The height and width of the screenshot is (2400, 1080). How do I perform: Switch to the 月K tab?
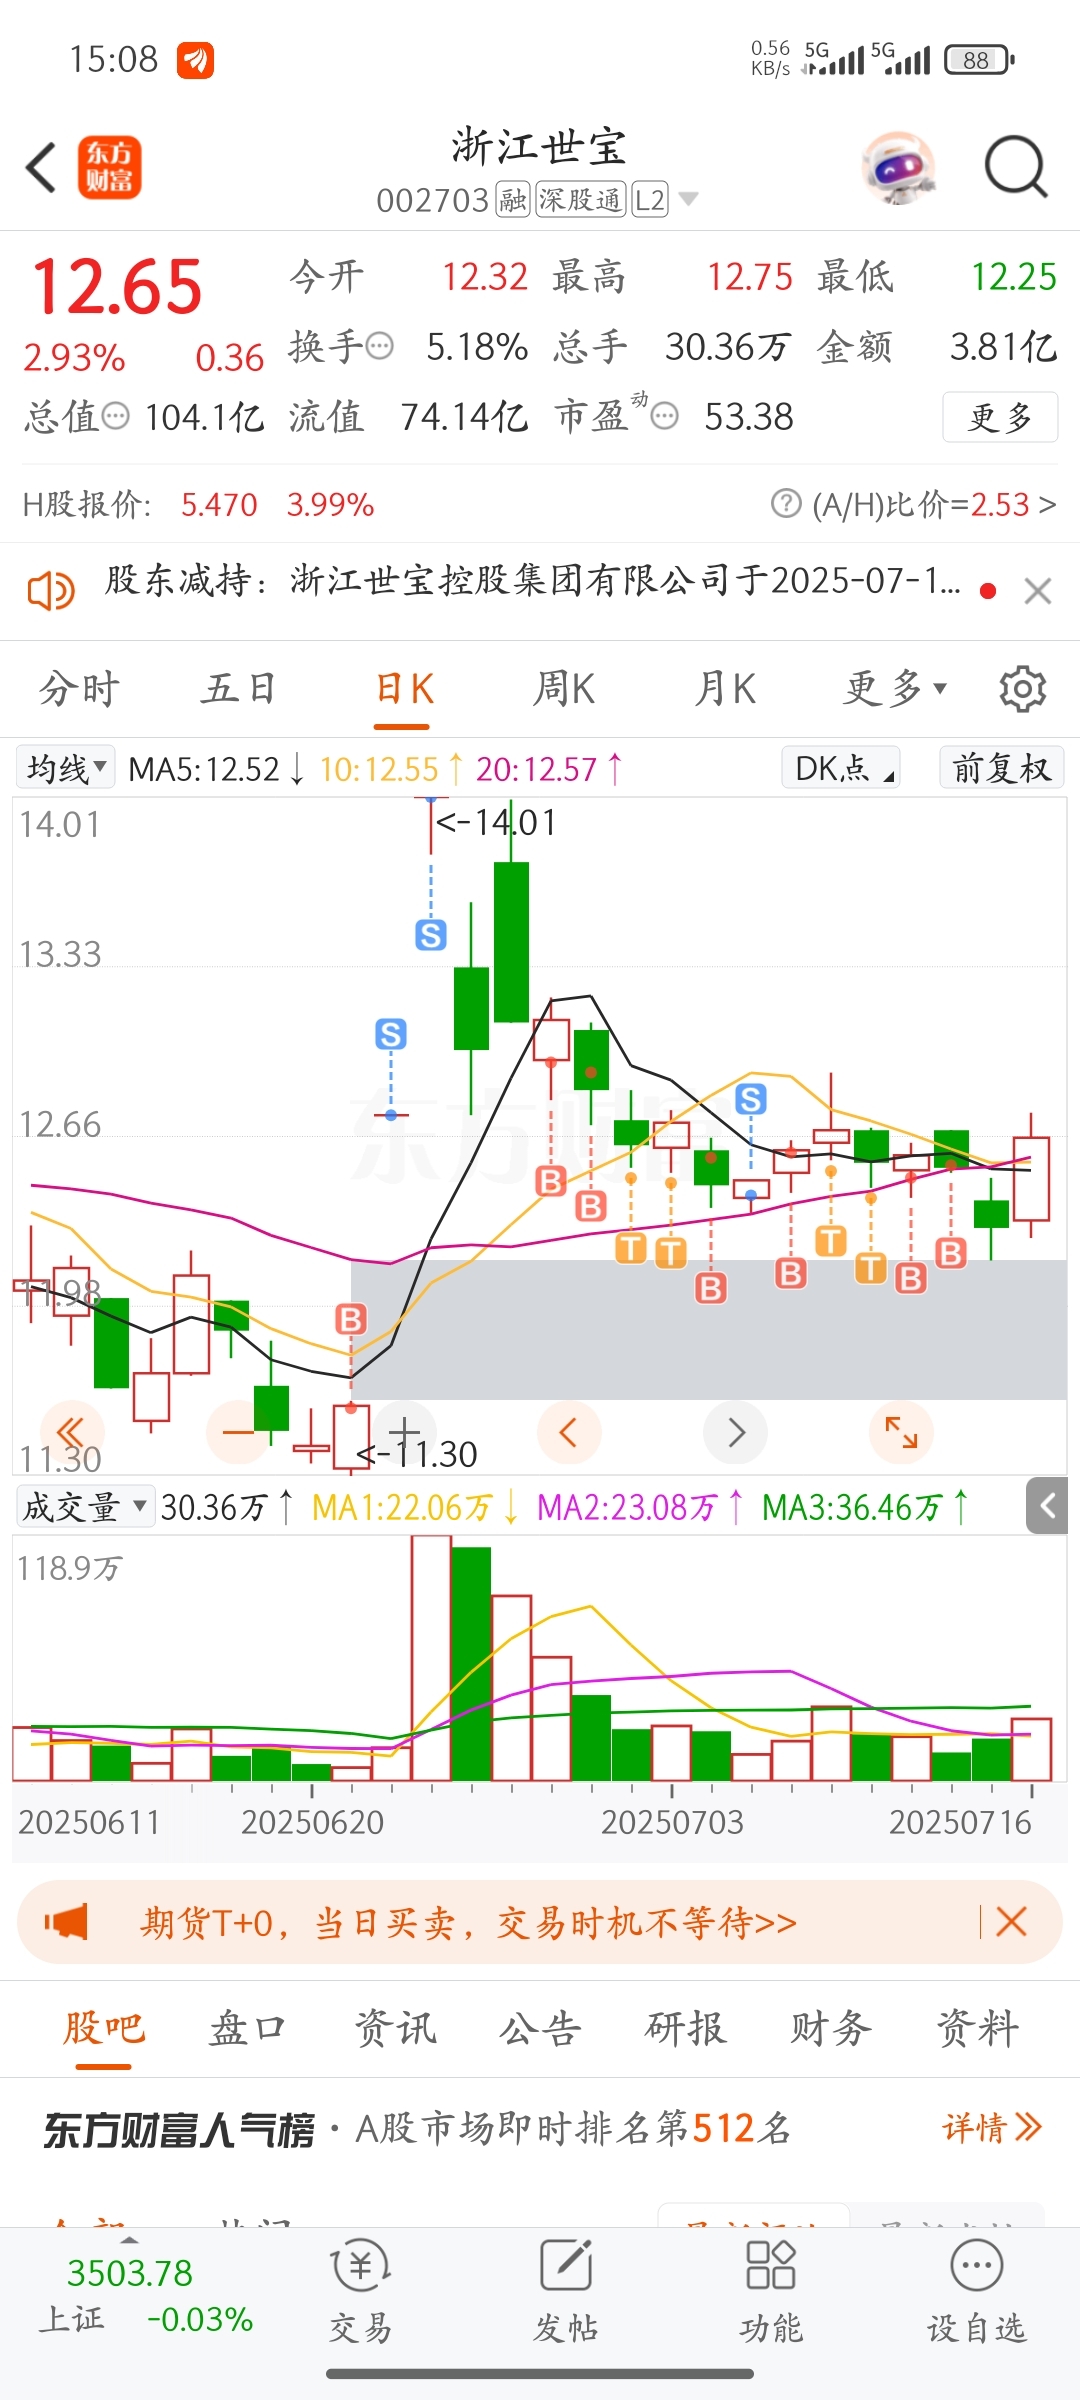tap(726, 689)
